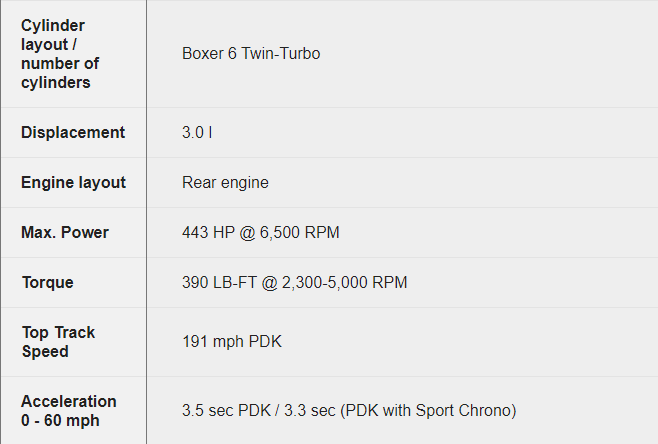
Task: Click the 2,300-5,000 RPM range text
Action: 345,282
